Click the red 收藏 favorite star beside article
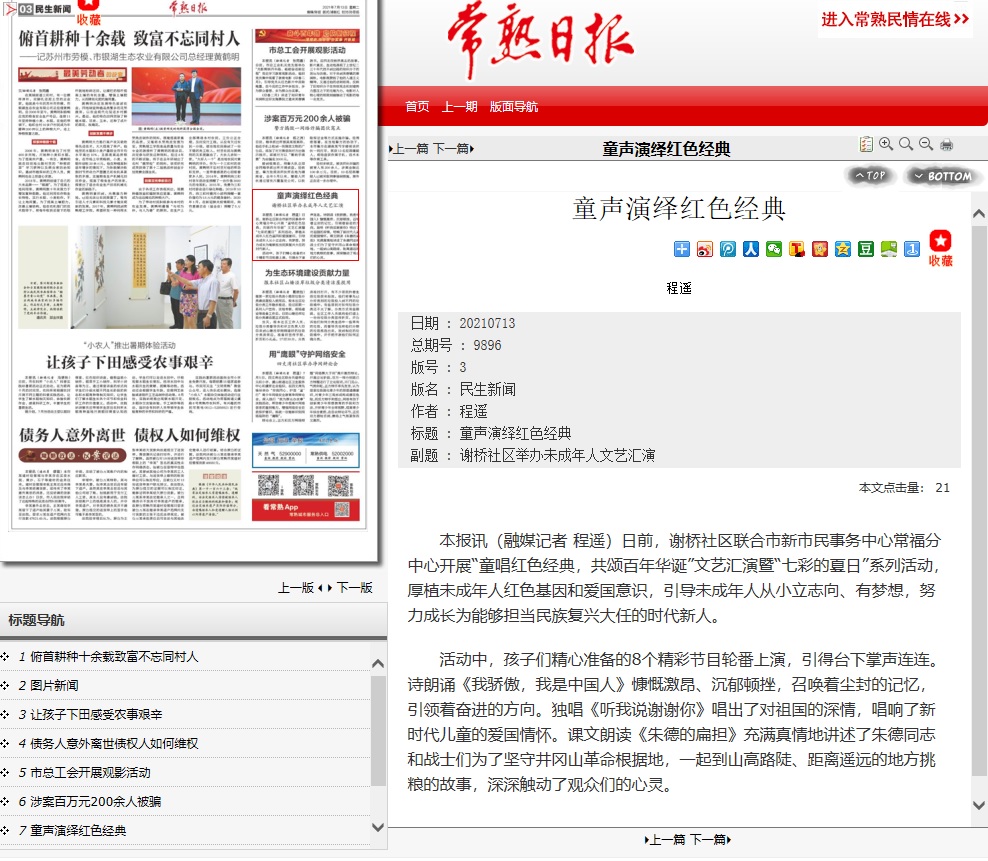Viewport: 988px width, 861px height. click(x=940, y=247)
